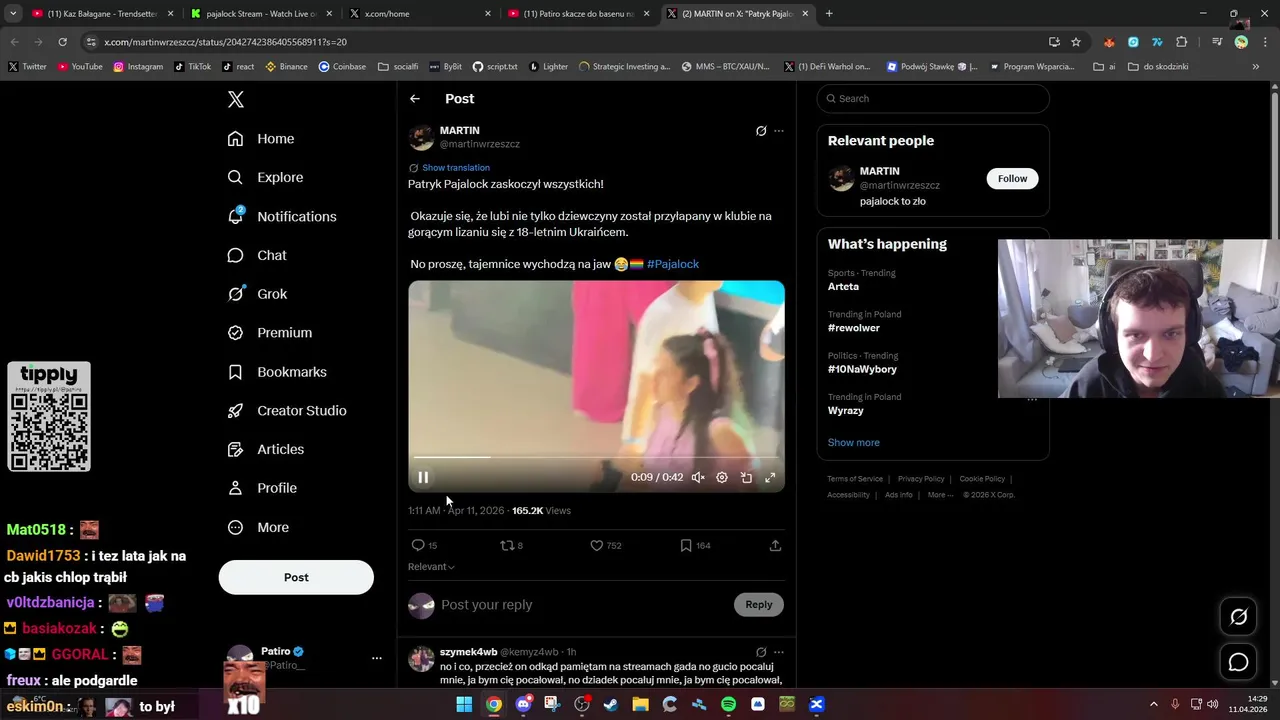
Task: Show hidden system tray icons
Action: [x=1155, y=704]
